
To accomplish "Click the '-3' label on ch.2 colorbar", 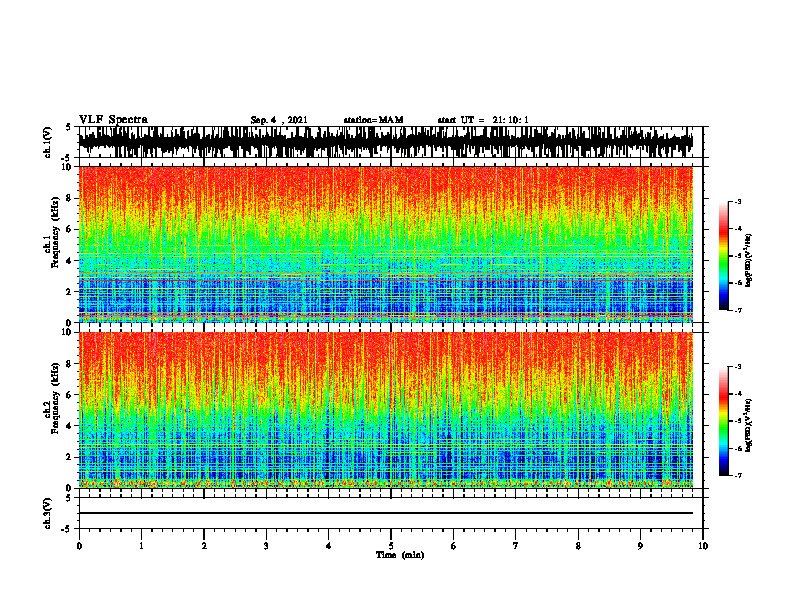I will (x=738, y=367).
